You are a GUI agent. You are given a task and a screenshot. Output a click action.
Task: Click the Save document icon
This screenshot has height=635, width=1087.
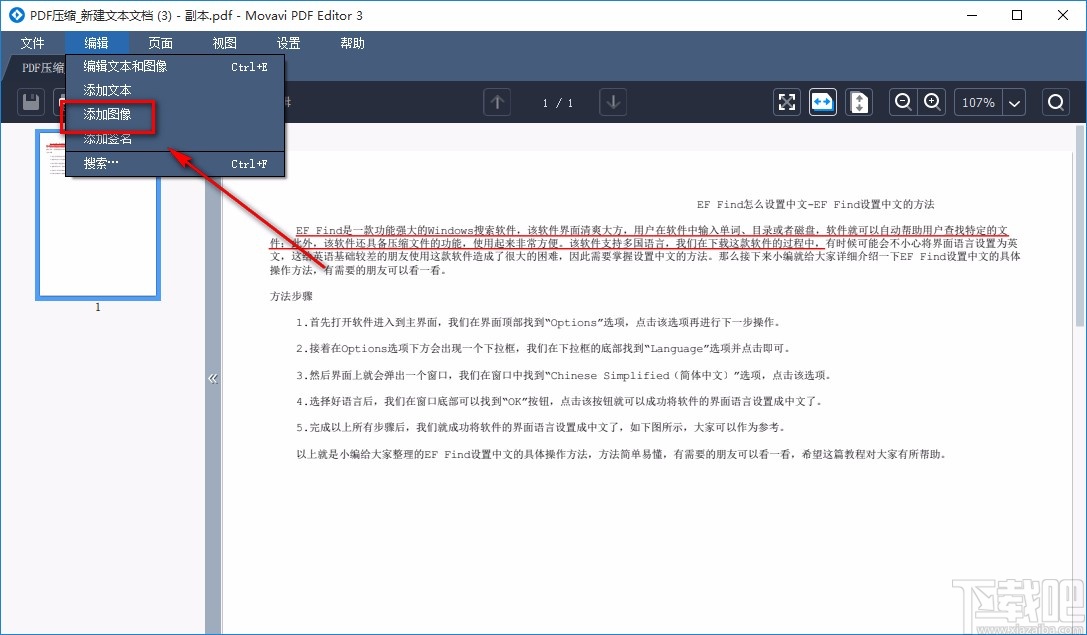pos(29,102)
